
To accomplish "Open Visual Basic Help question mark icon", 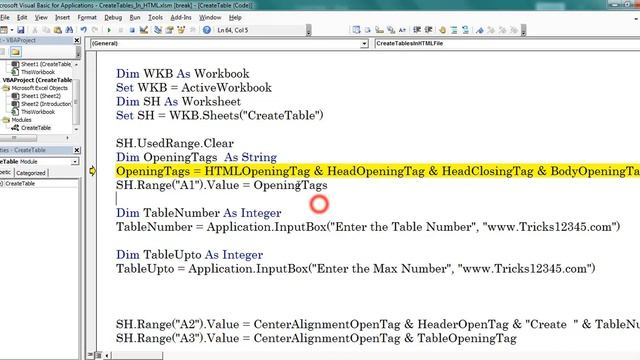I will point(207,30).
